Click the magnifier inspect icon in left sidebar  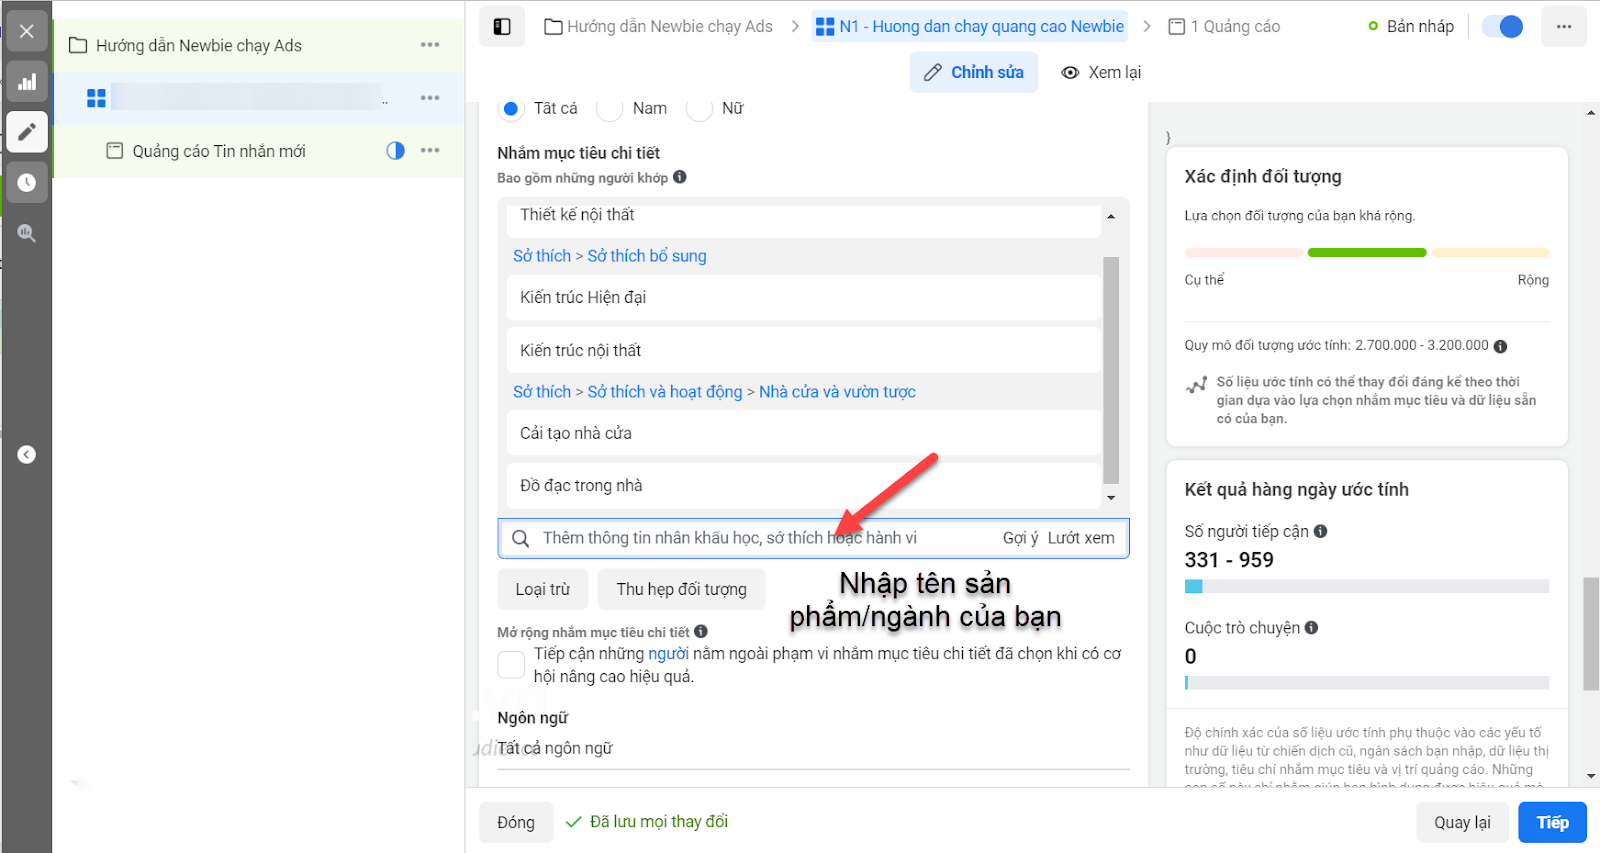pyautogui.click(x=27, y=233)
